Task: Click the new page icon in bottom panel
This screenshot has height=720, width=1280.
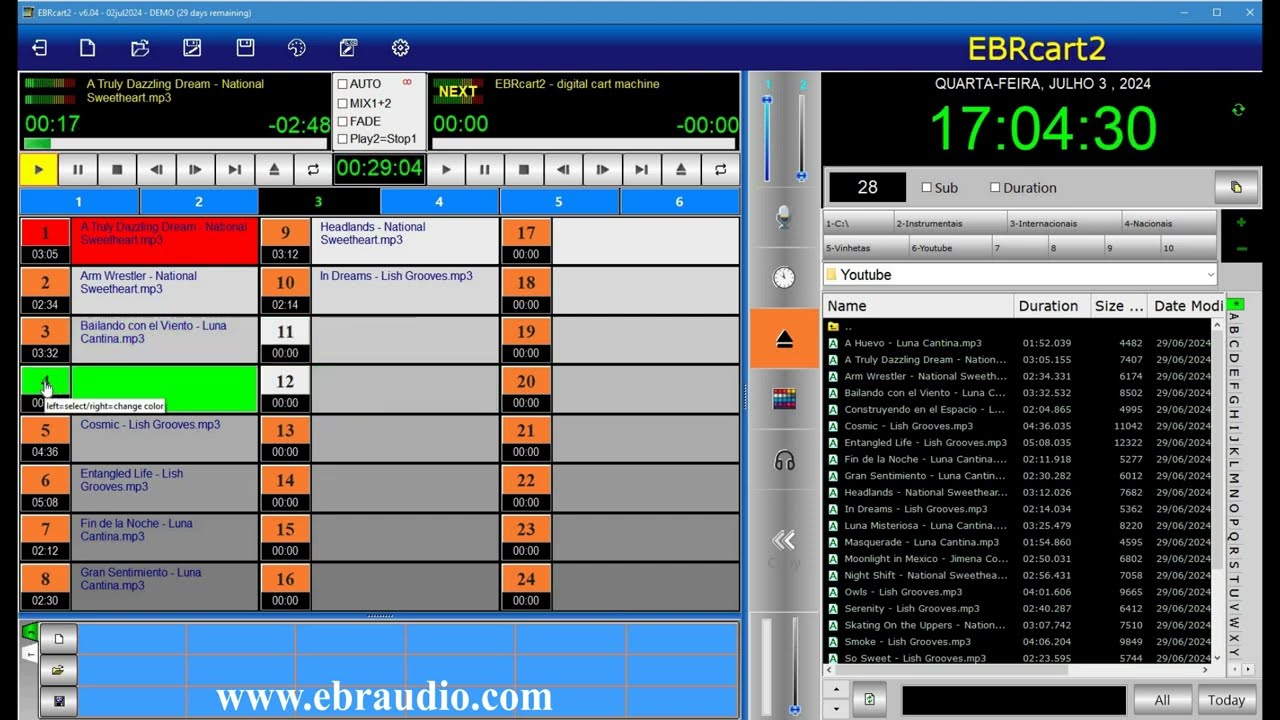Action: 59,638
